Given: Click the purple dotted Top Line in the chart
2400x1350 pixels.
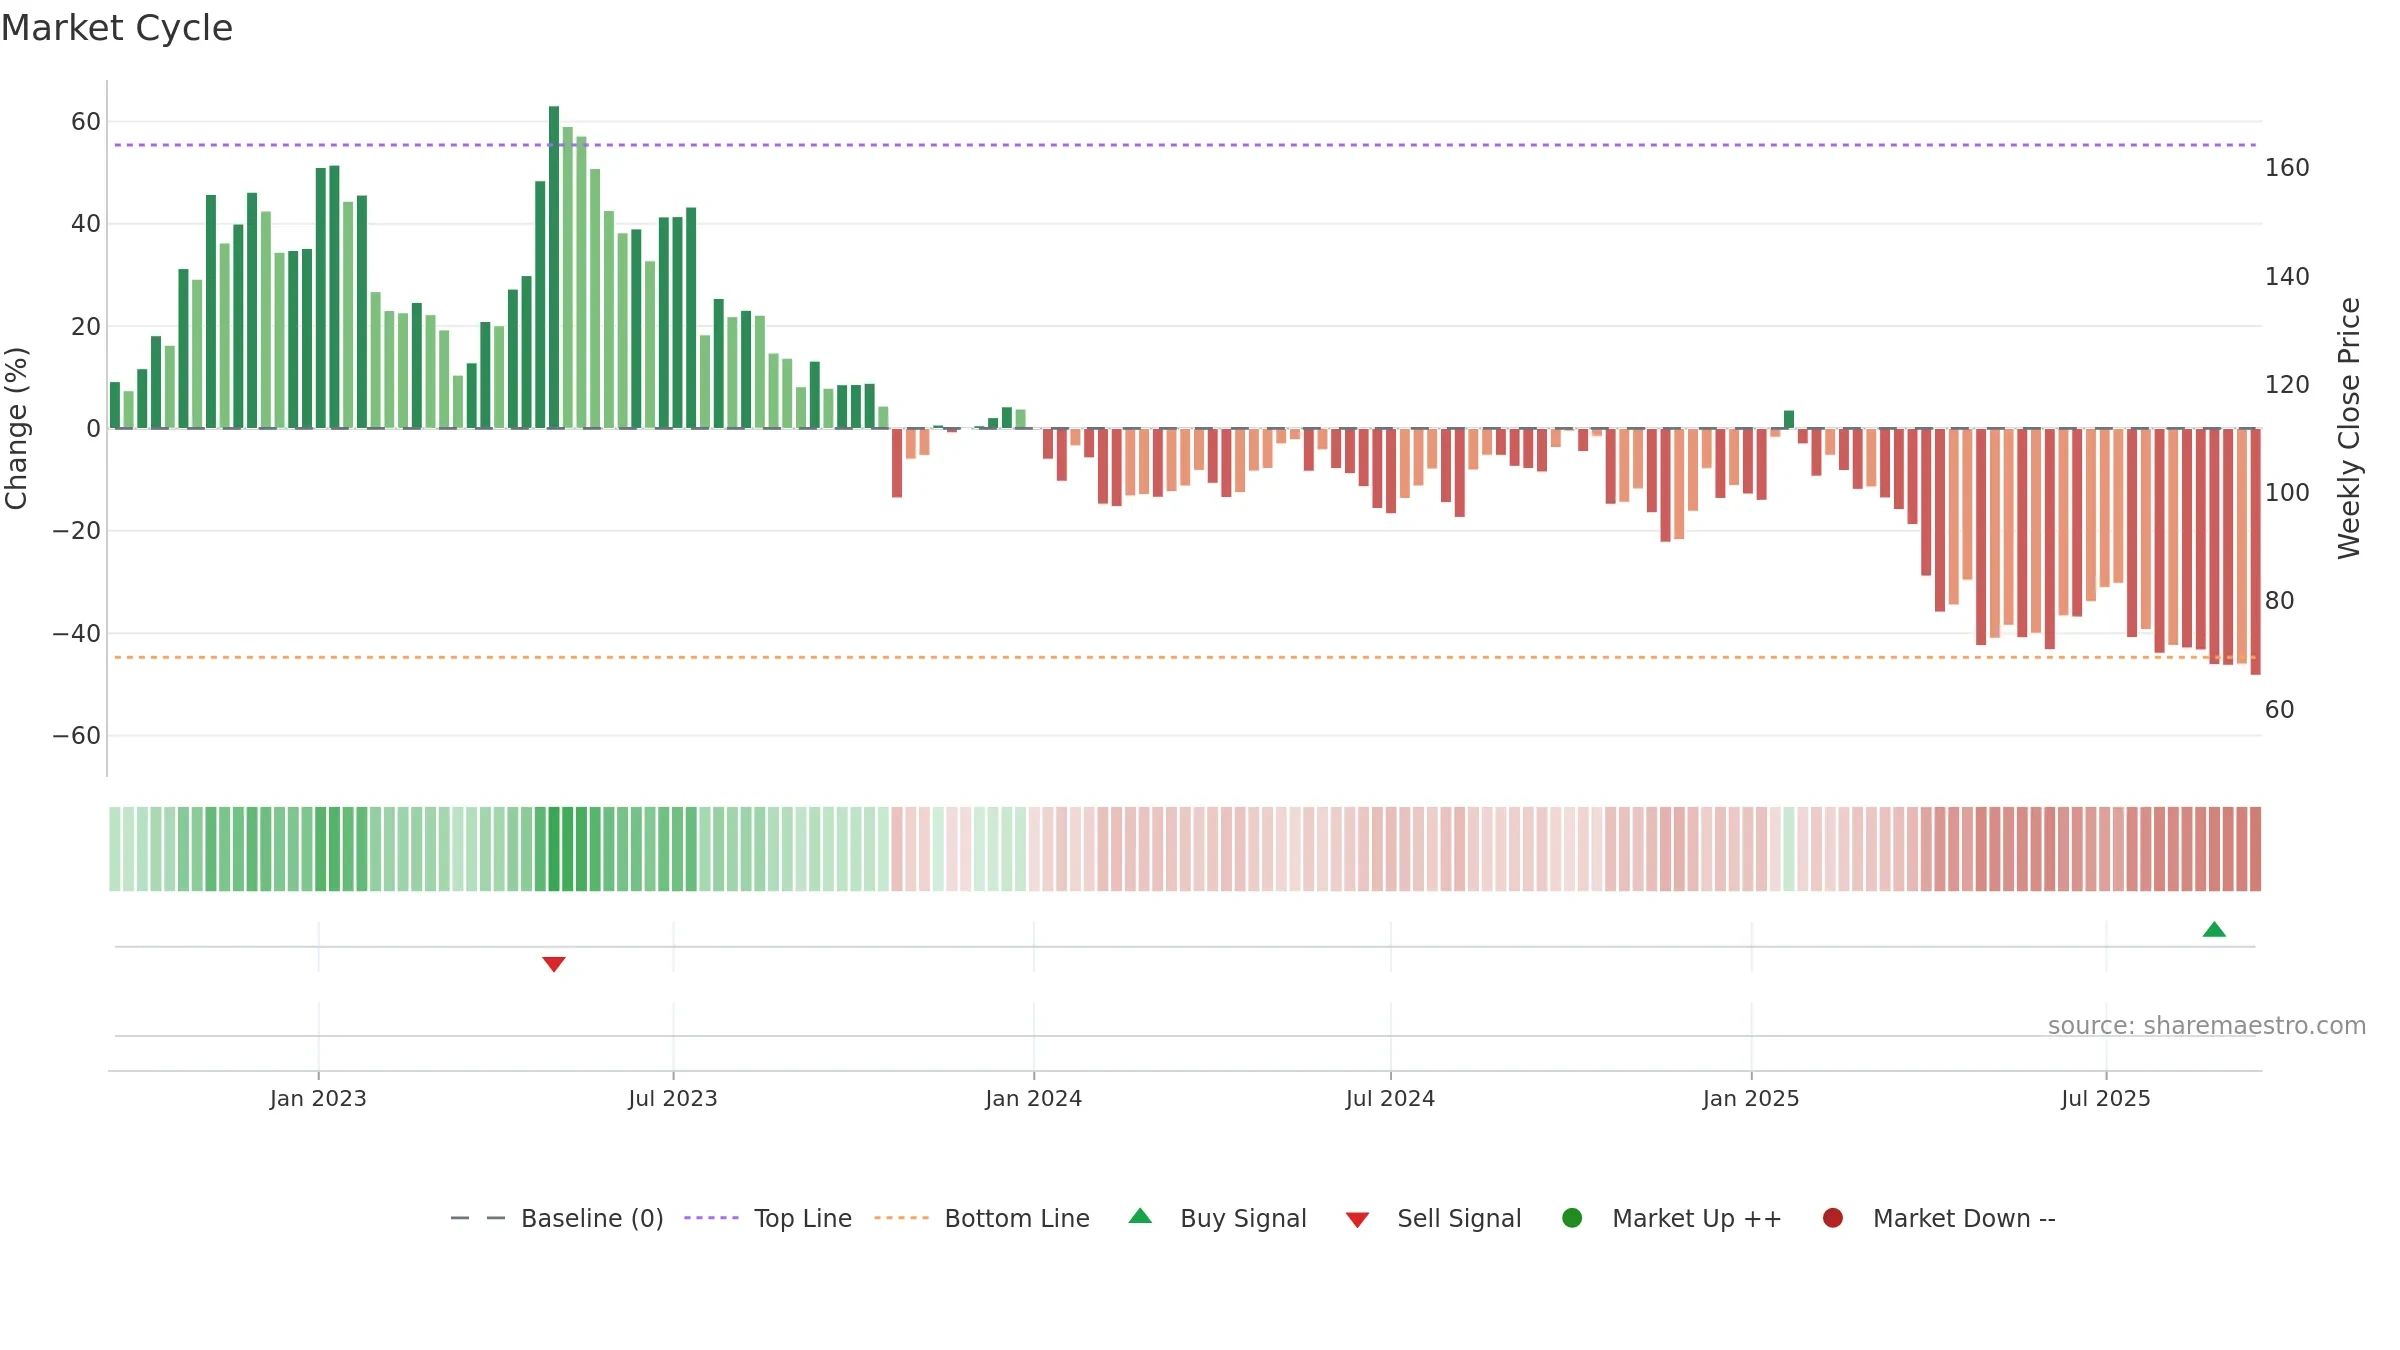Looking at the screenshot, I should 1185,145.
